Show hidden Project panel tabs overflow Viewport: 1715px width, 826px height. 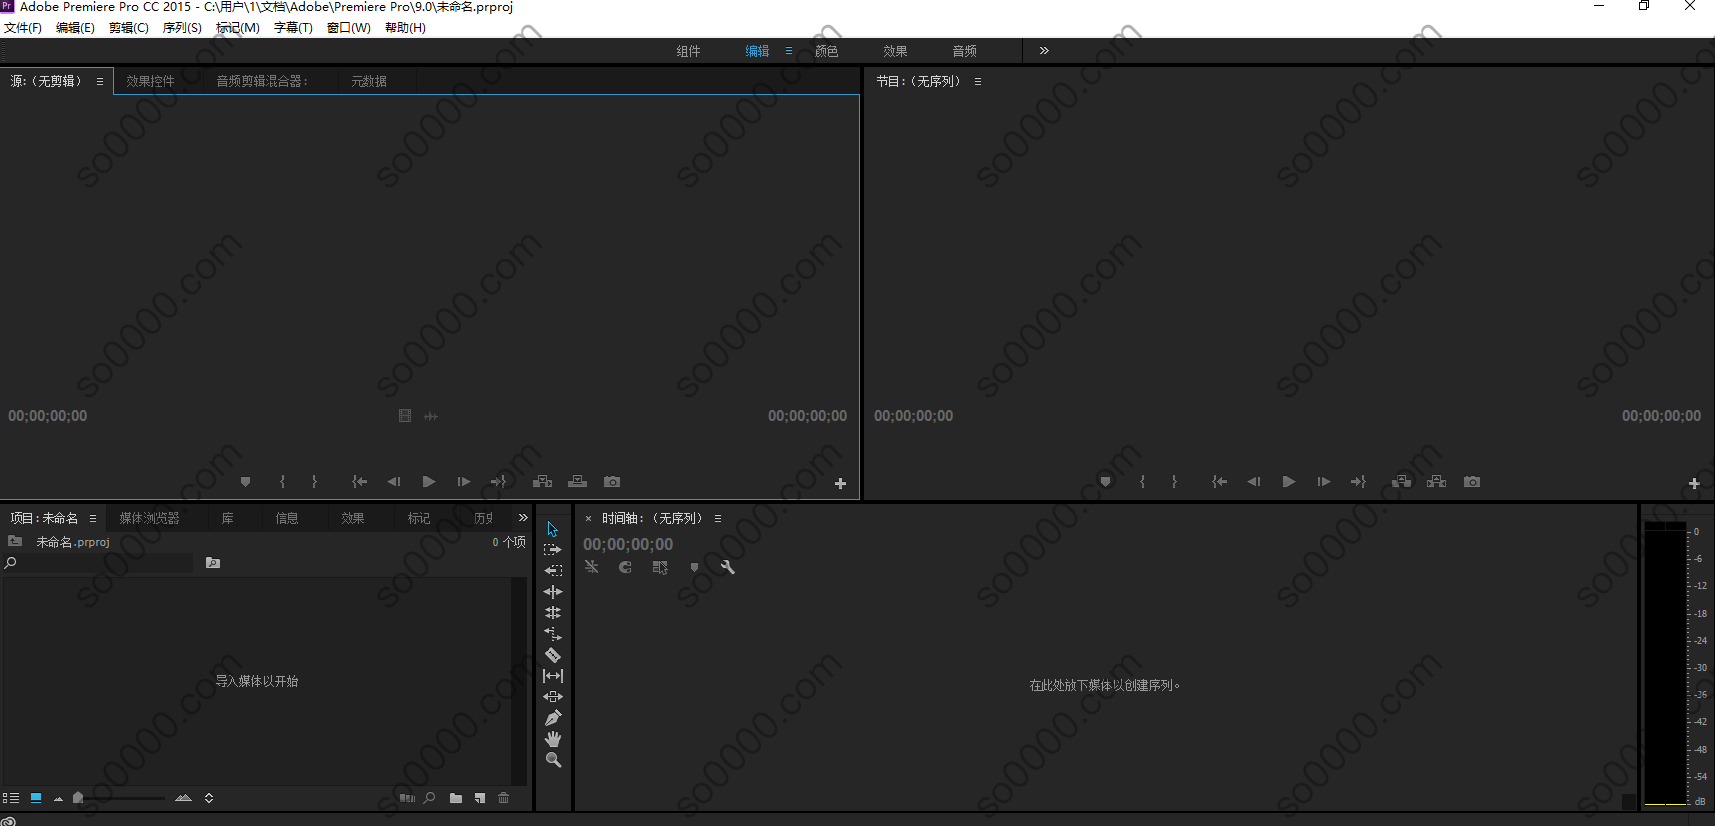tap(523, 517)
